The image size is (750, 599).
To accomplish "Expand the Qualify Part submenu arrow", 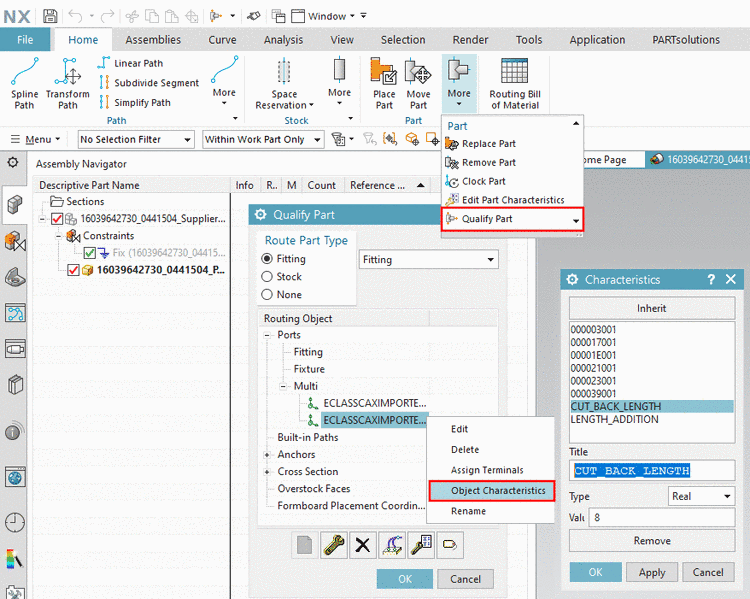I will pos(576,221).
